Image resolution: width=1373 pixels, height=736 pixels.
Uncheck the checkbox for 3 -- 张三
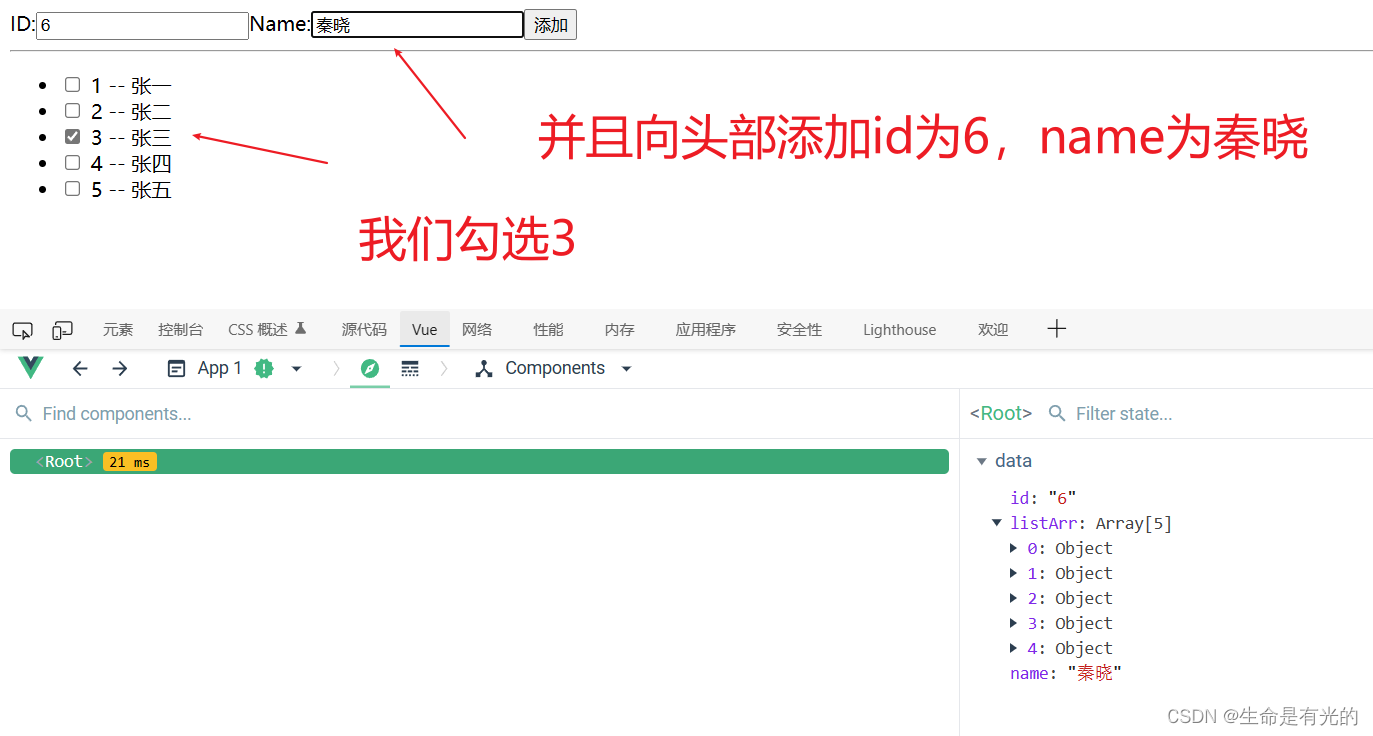[72, 137]
